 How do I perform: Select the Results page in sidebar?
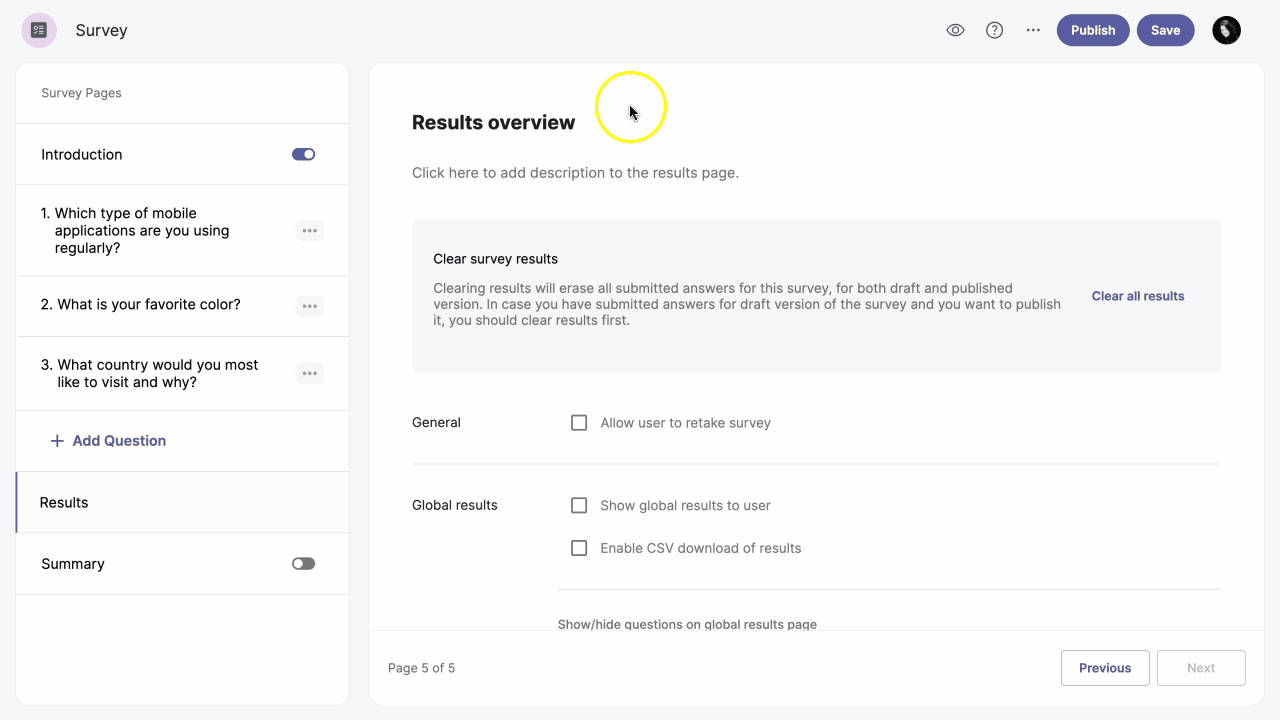(x=64, y=503)
